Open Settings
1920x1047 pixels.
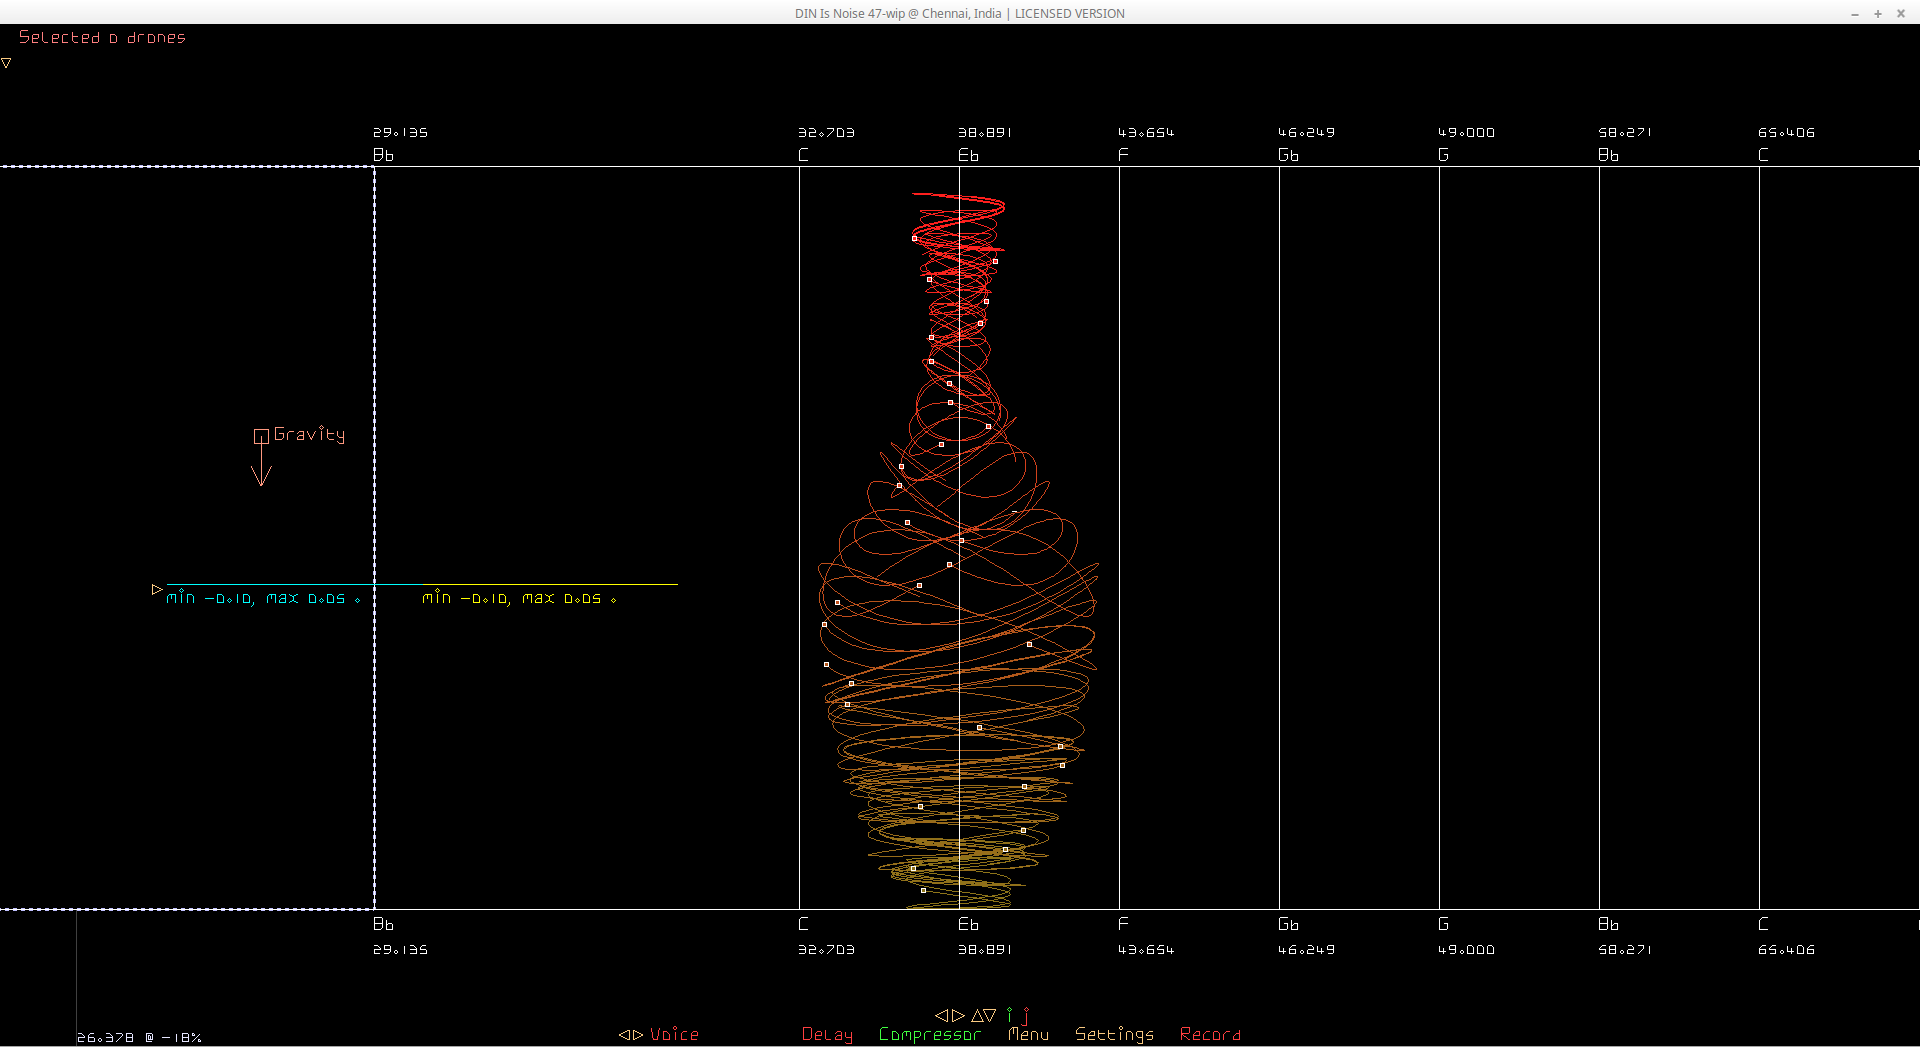pos(1114,1035)
